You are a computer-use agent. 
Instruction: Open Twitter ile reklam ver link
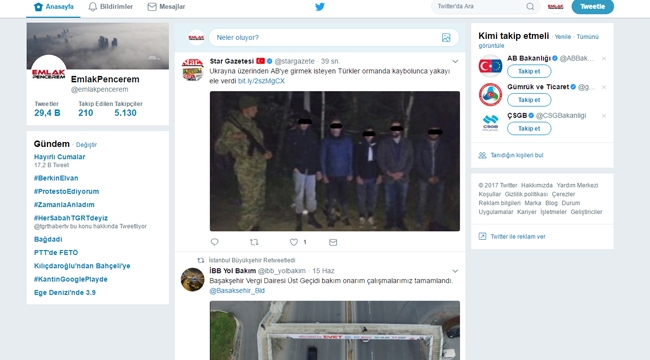518,236
